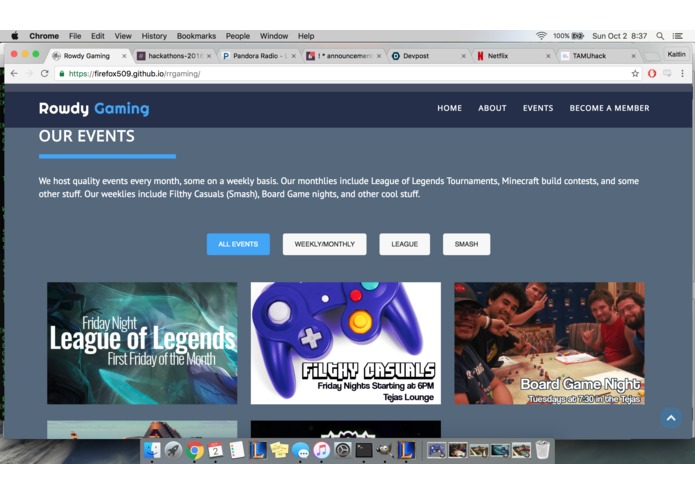Open Reminders from the dock
The width and height of the screenshot is (695, 494).
click(237, 451)
